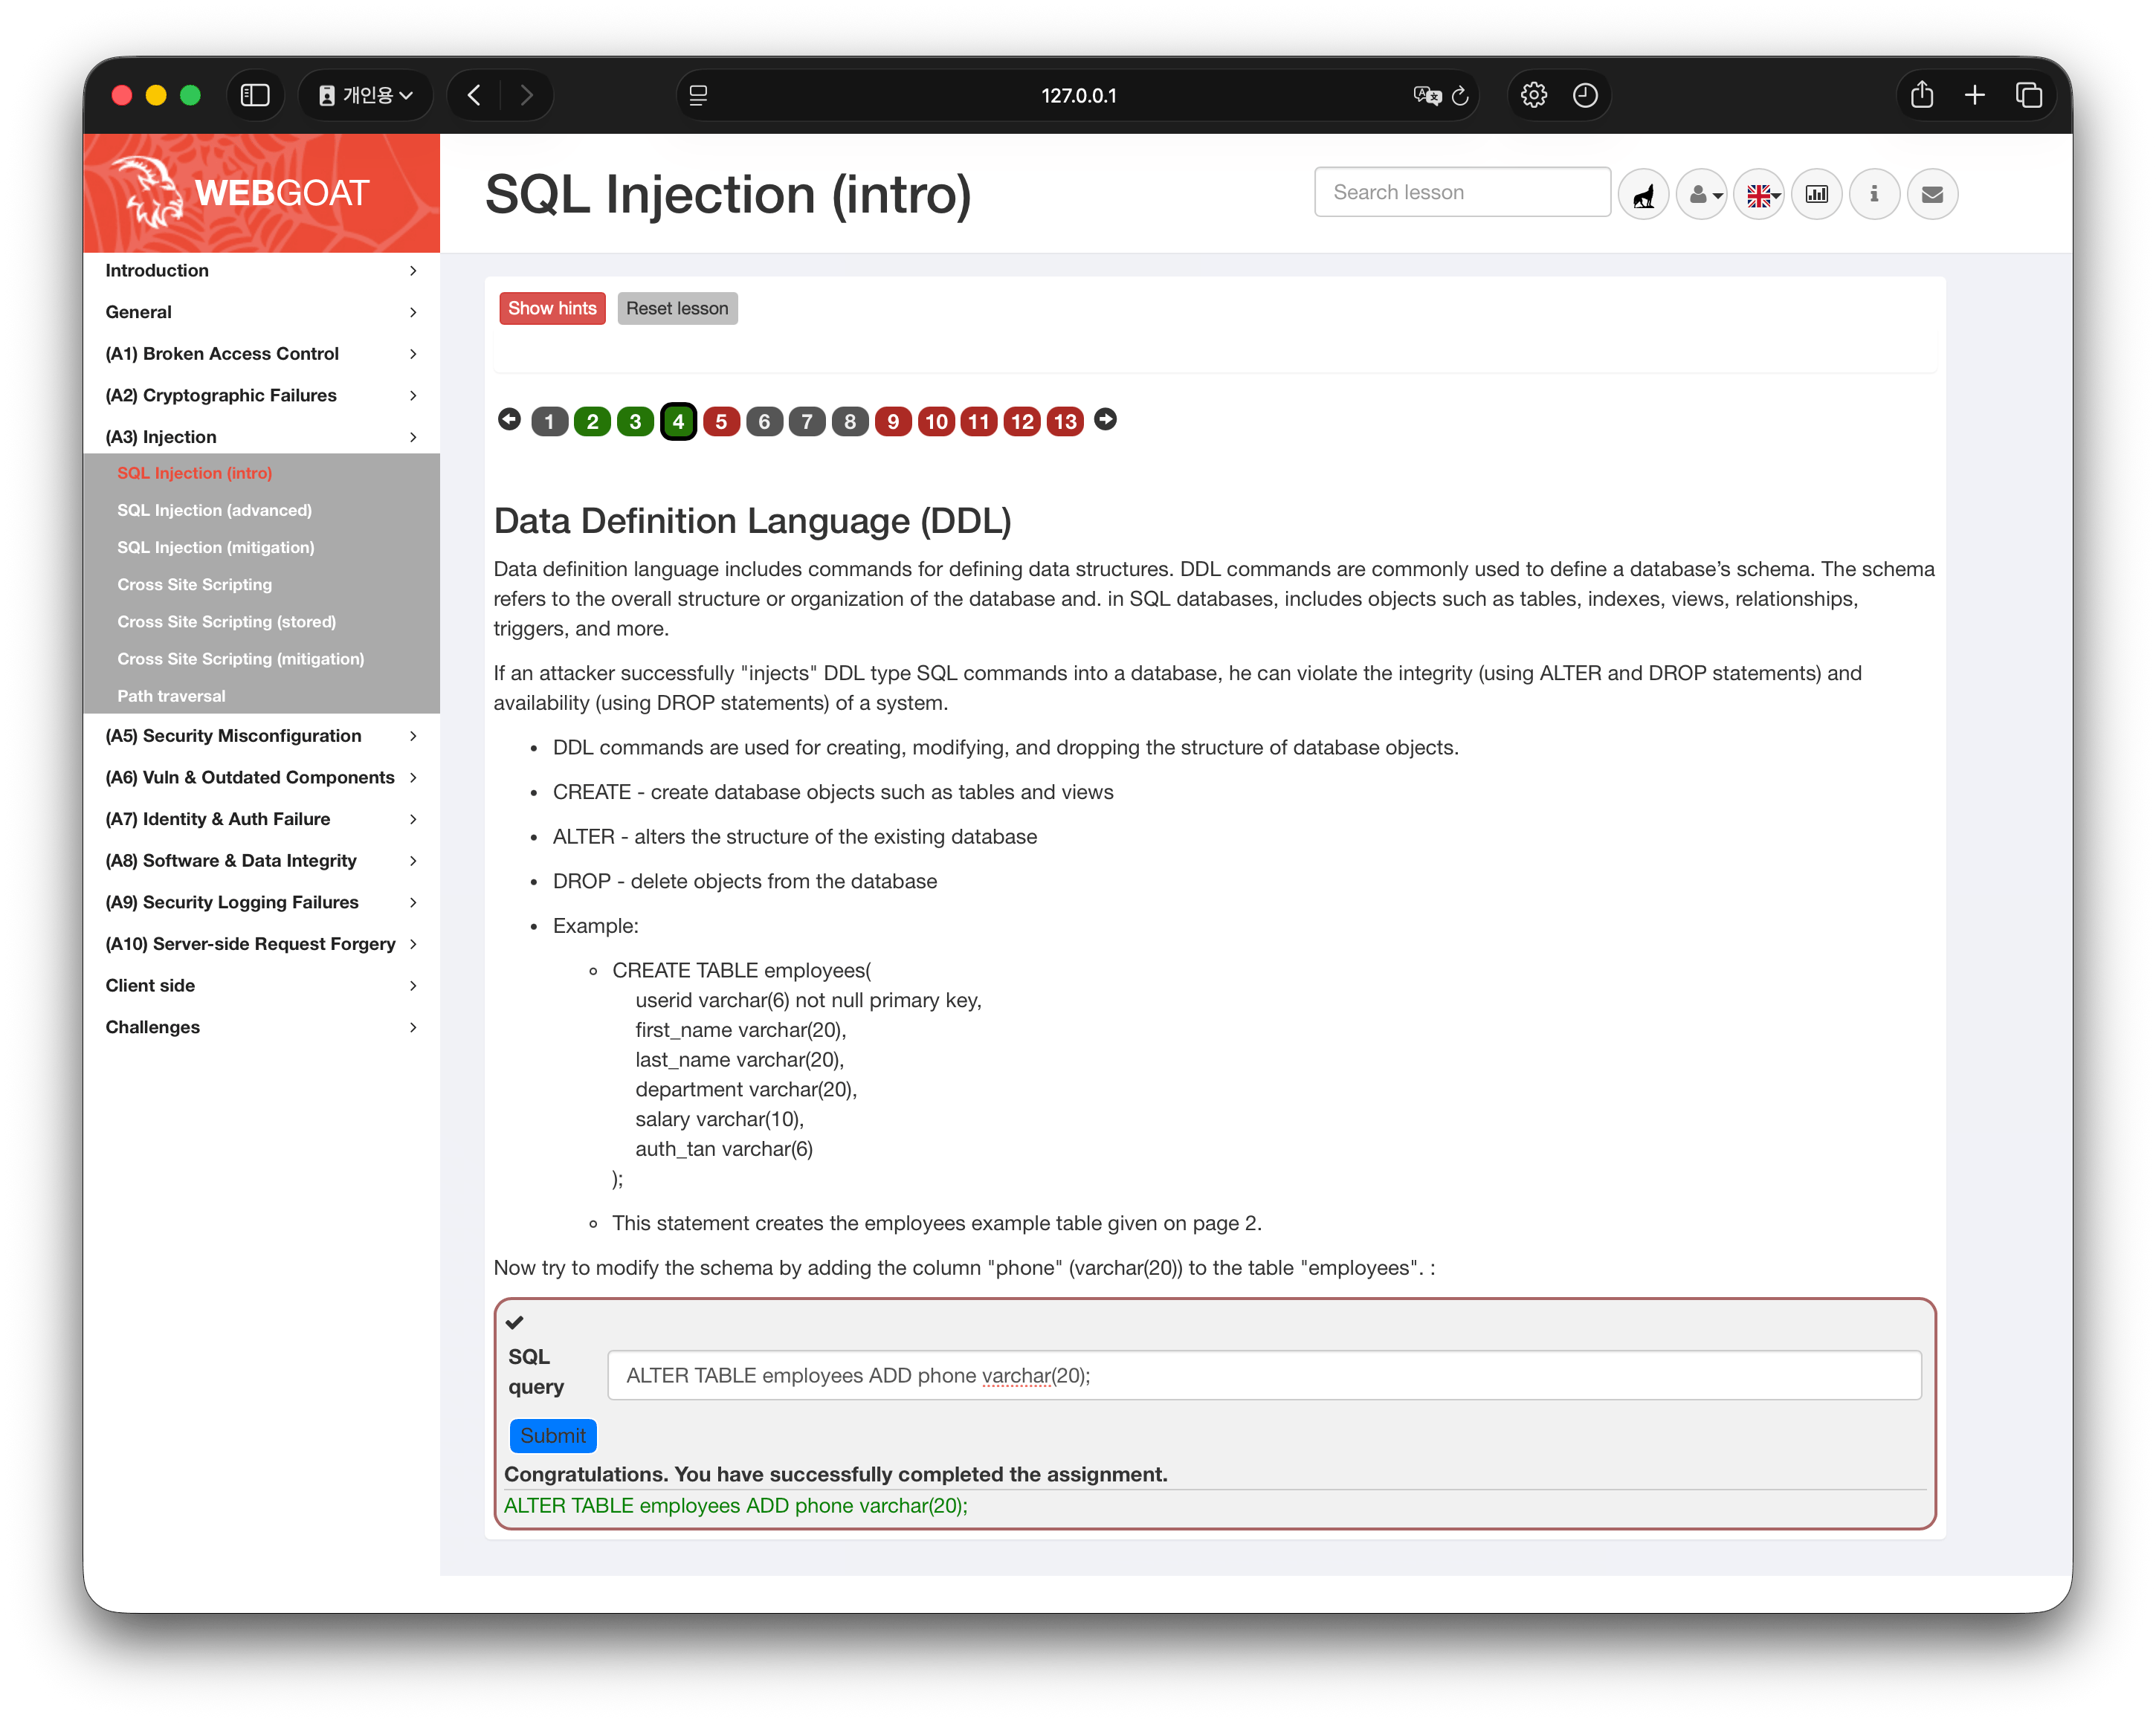
Task: Expand the General menu section
Action: tap(261, 312)
